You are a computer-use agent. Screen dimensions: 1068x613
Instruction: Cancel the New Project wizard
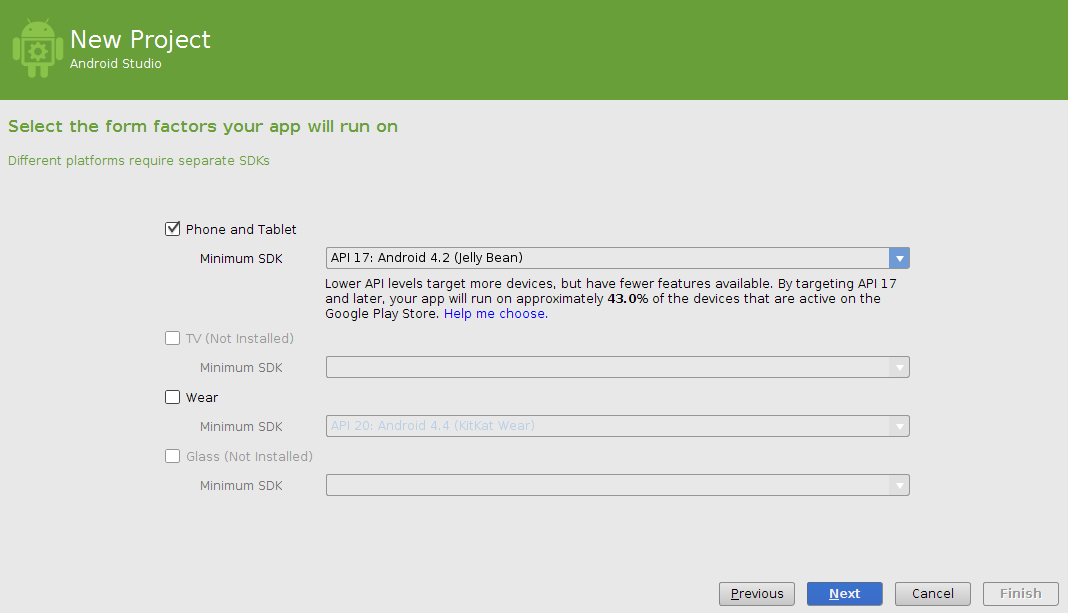click(x=932, y=593)
